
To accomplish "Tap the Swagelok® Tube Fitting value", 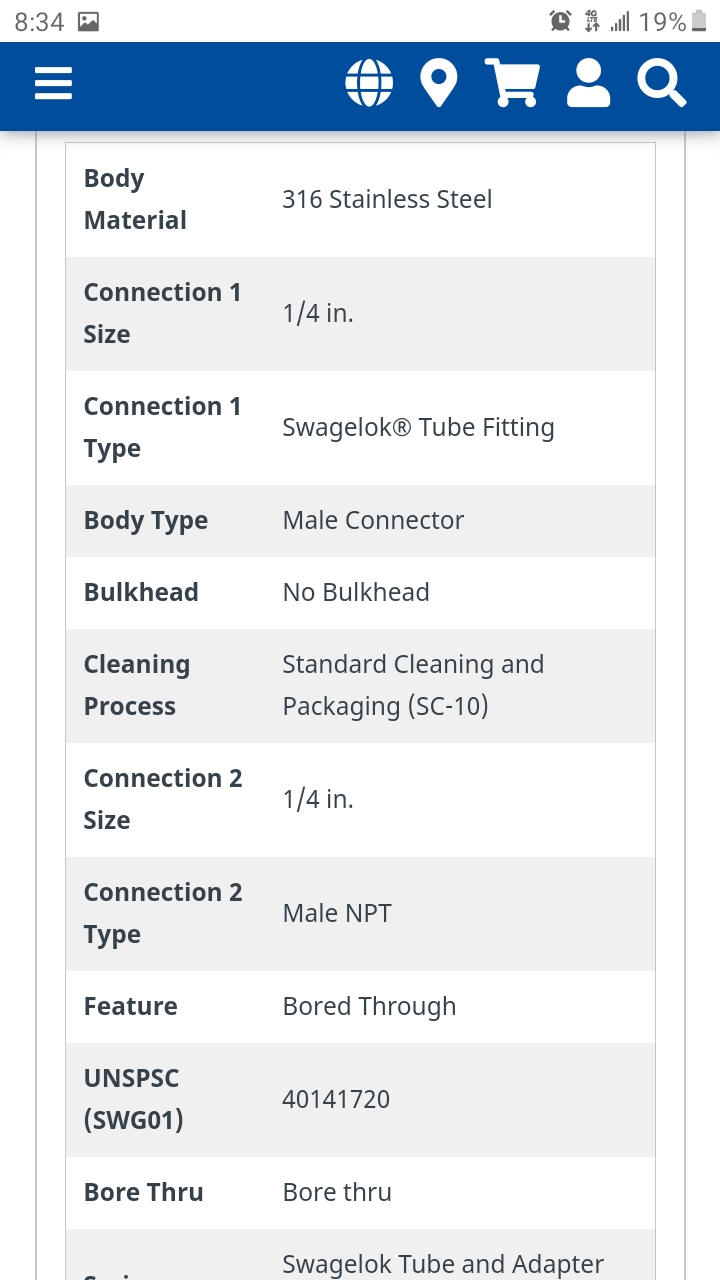I will coord(418,427).
